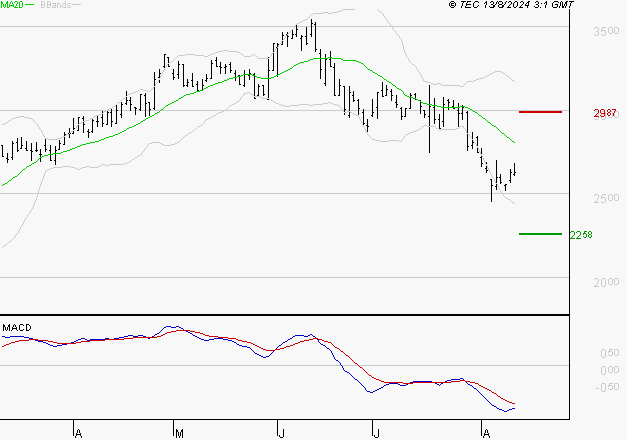The width and height of the screenshot is (627, 440).
Task: Click the 2000 price axis label
Action: point(607,282)
